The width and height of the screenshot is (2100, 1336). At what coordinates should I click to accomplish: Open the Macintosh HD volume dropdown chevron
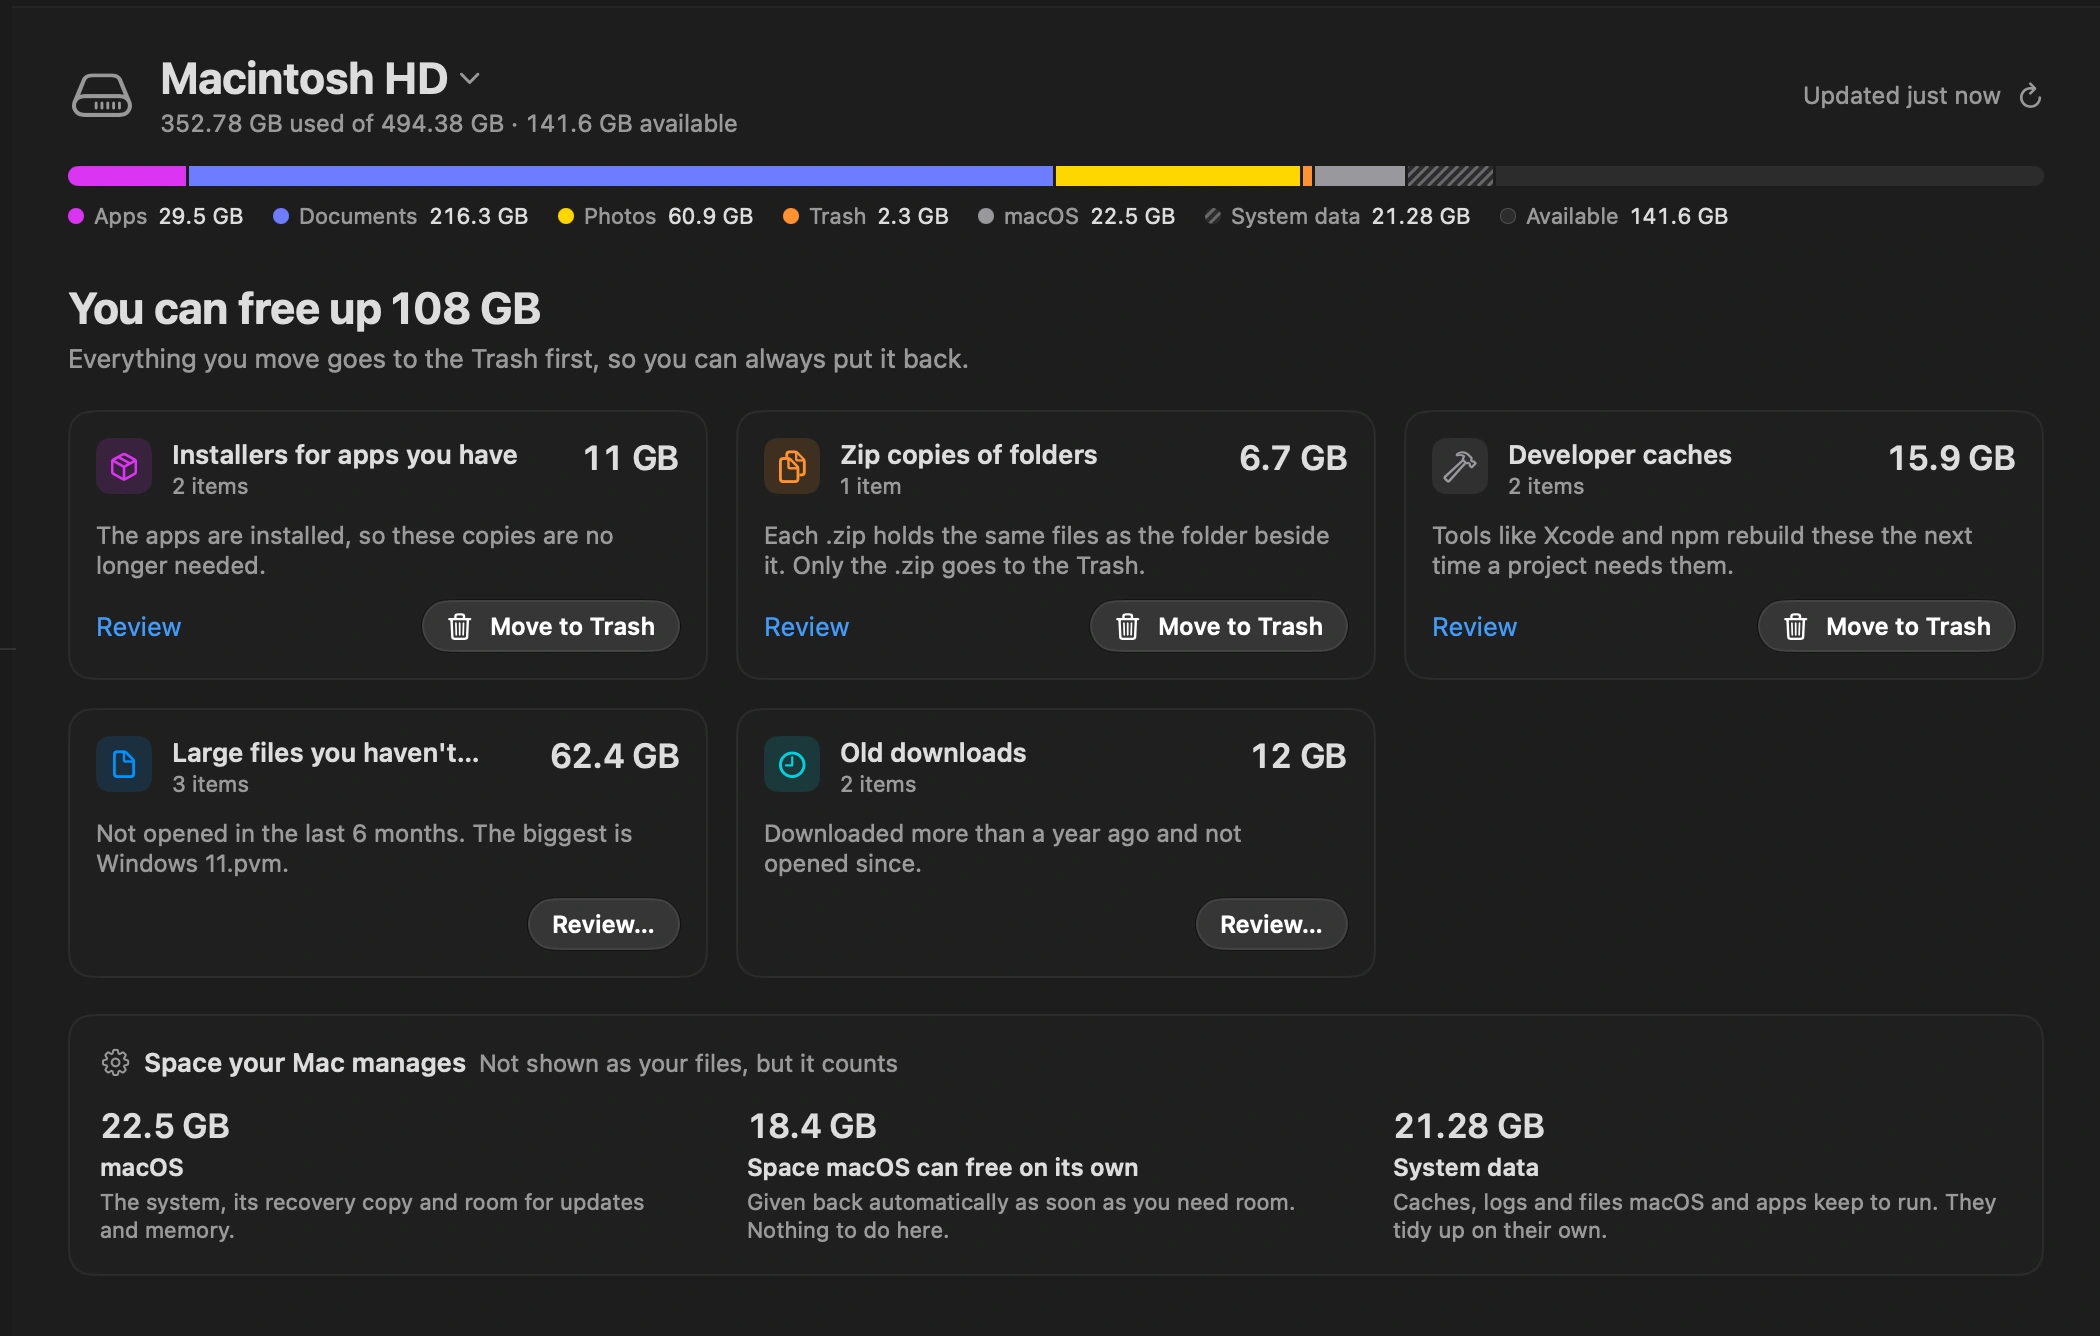(470, 78)
